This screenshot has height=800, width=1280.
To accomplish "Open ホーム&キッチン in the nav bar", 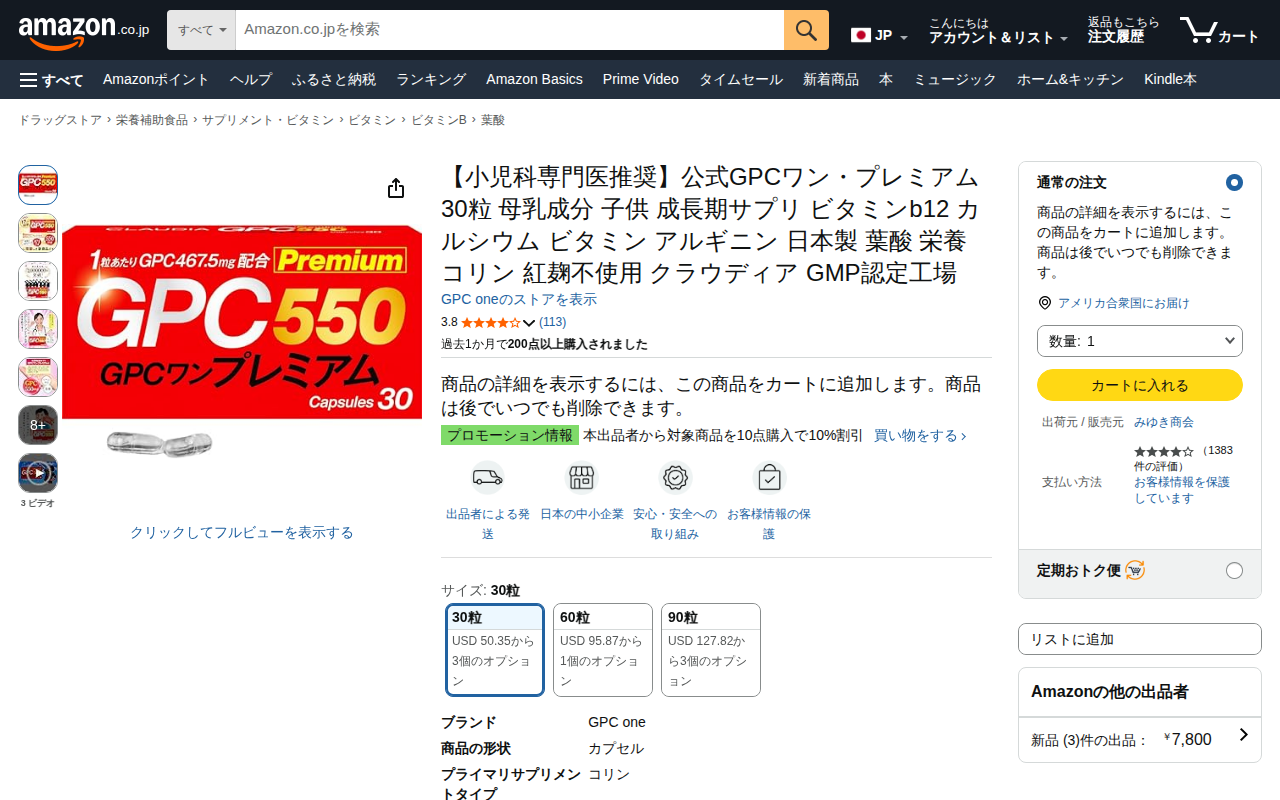I will [1070, 80].
